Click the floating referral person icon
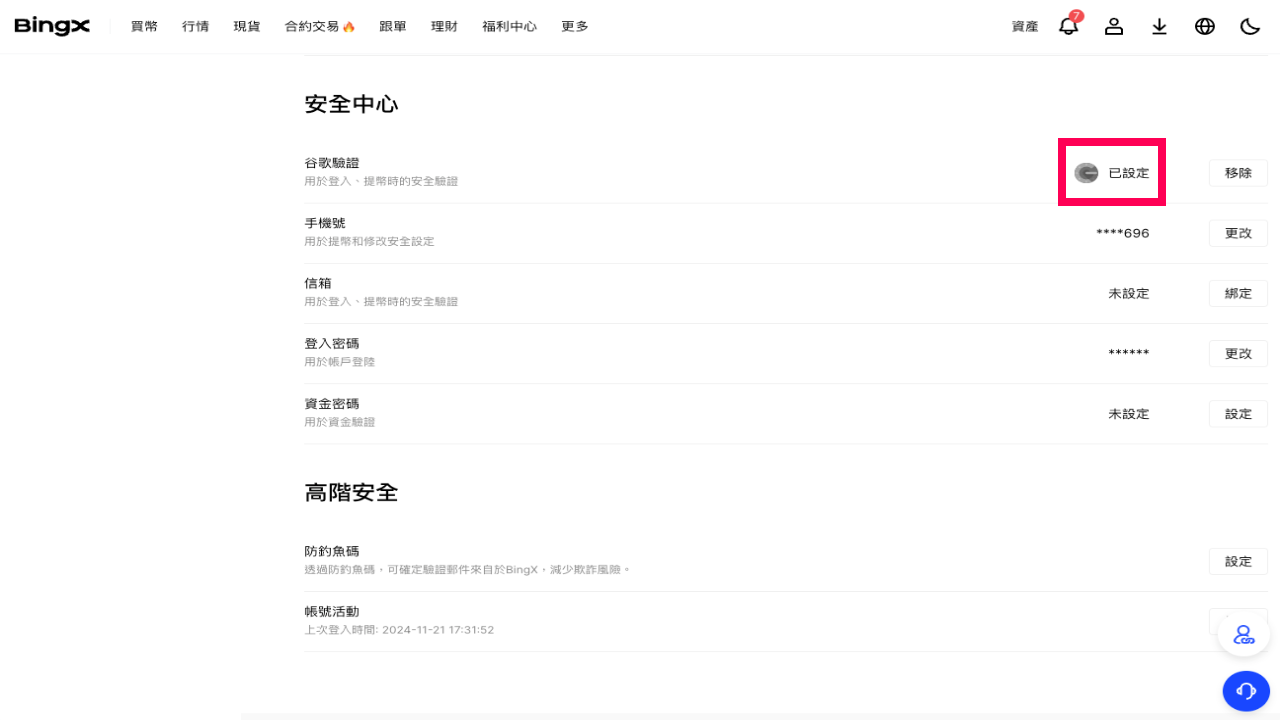This screenshot has width=1280, height=720. point(1243,633)
